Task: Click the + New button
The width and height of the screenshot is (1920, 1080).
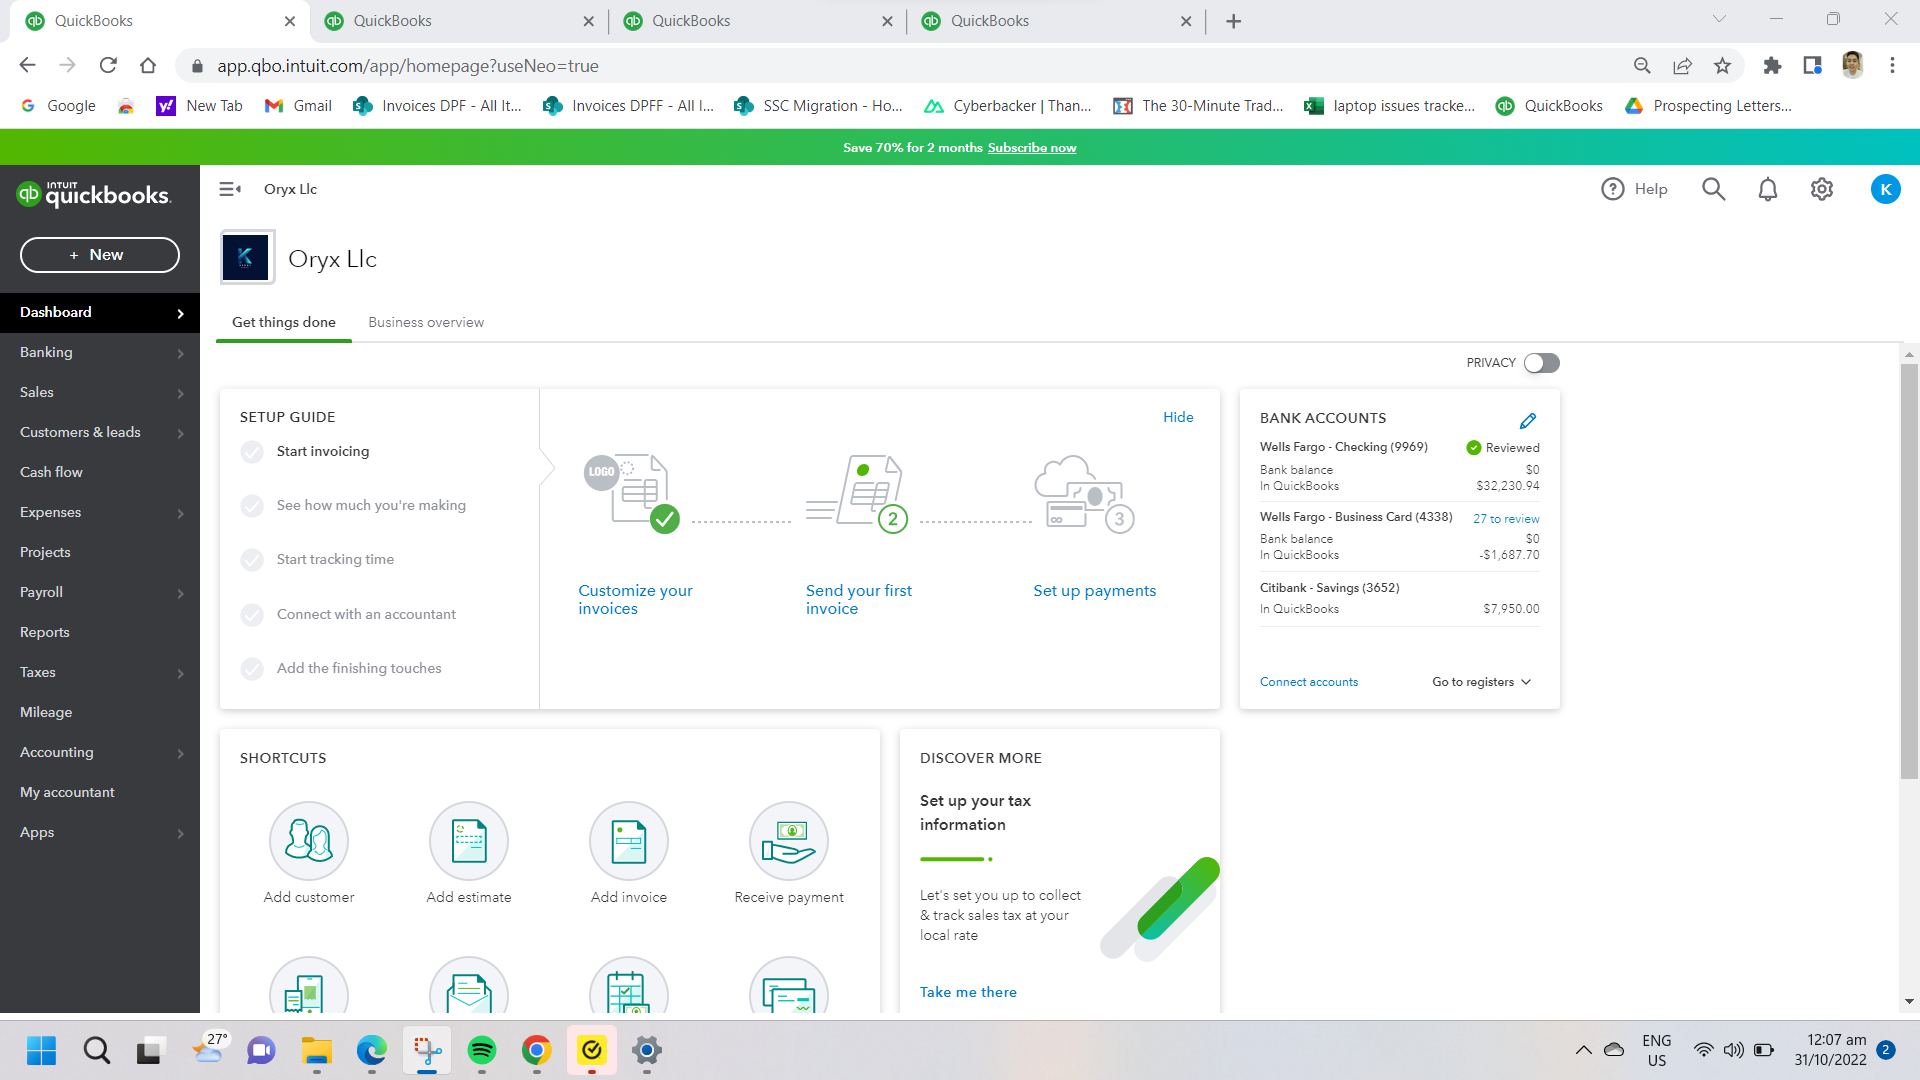Action: (100, 255)
